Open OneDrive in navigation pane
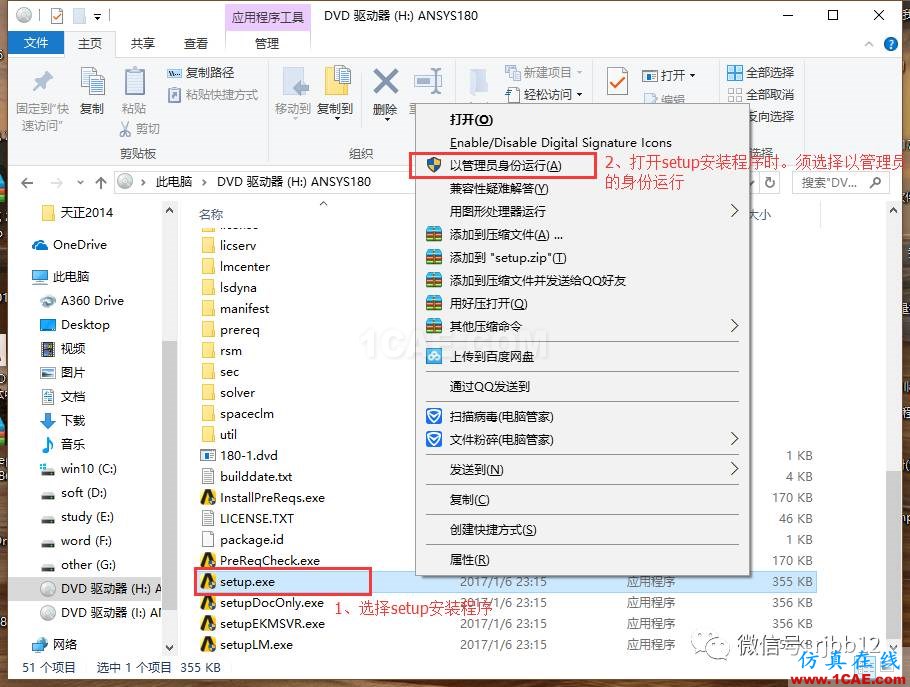Image resolution: width=910 pixels, height=687 pixels. tap(70, 245)
